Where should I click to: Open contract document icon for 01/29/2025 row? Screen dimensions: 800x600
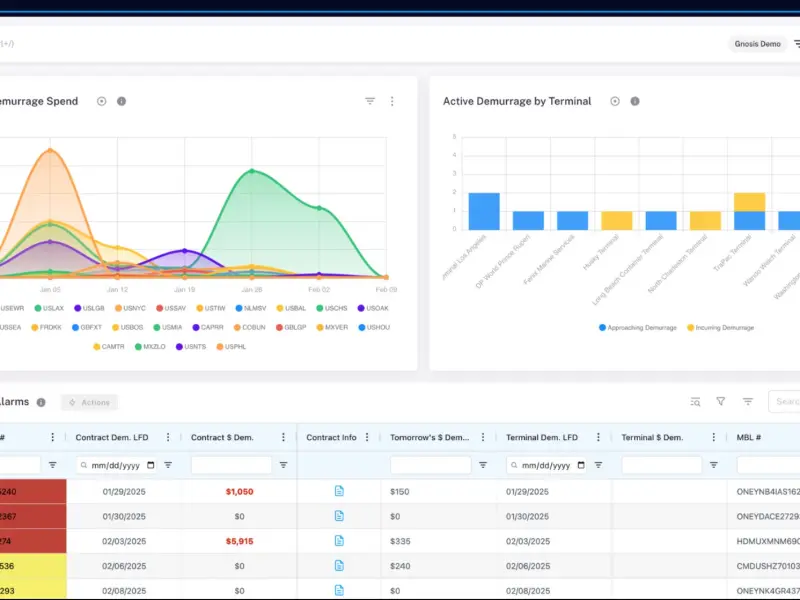pos(339,491)
